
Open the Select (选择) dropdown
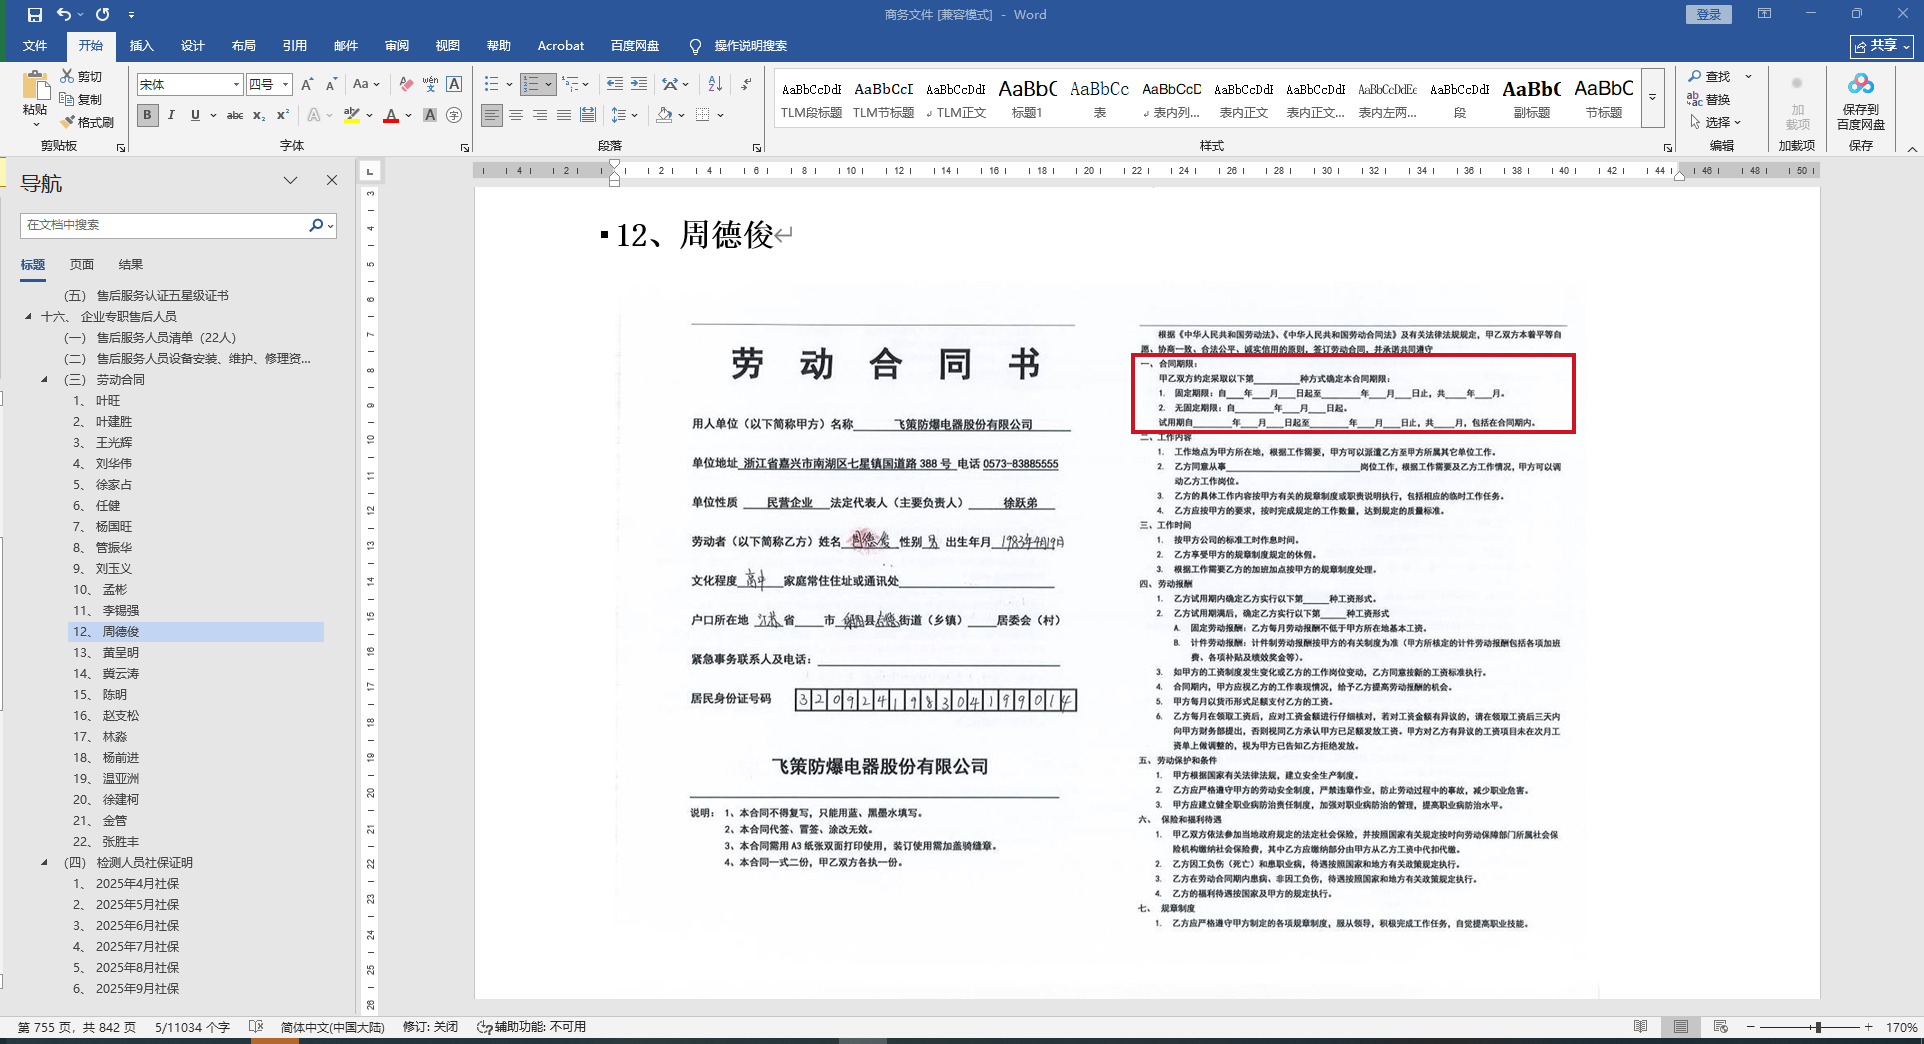(1716, 122)
